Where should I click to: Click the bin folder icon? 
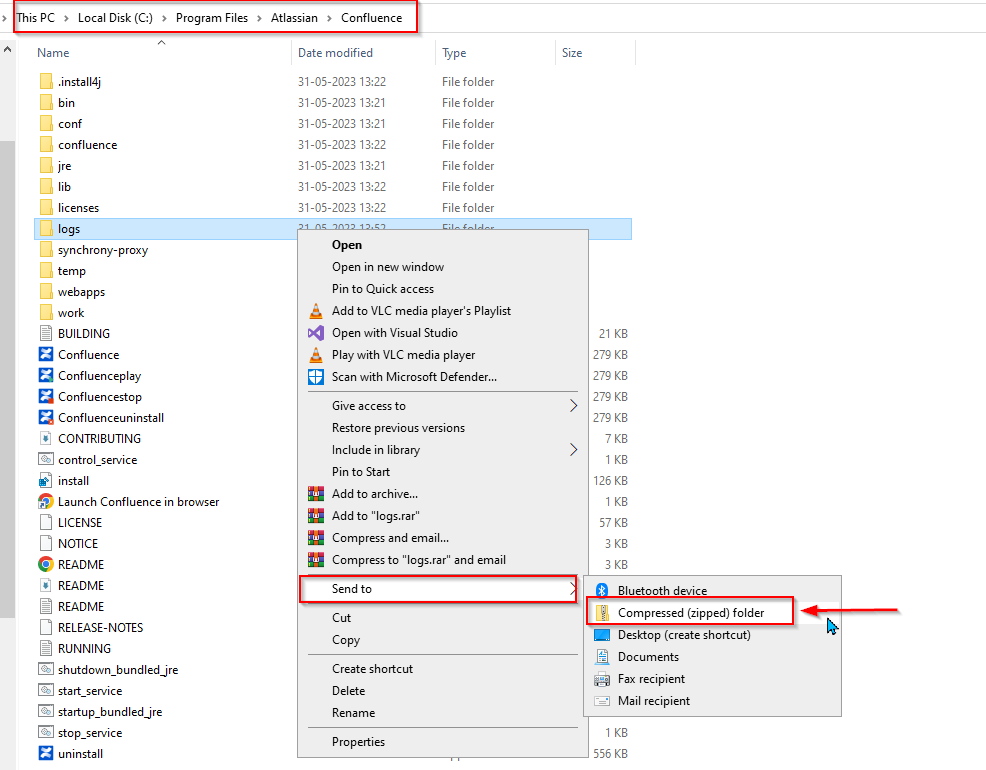pos(46,102)
